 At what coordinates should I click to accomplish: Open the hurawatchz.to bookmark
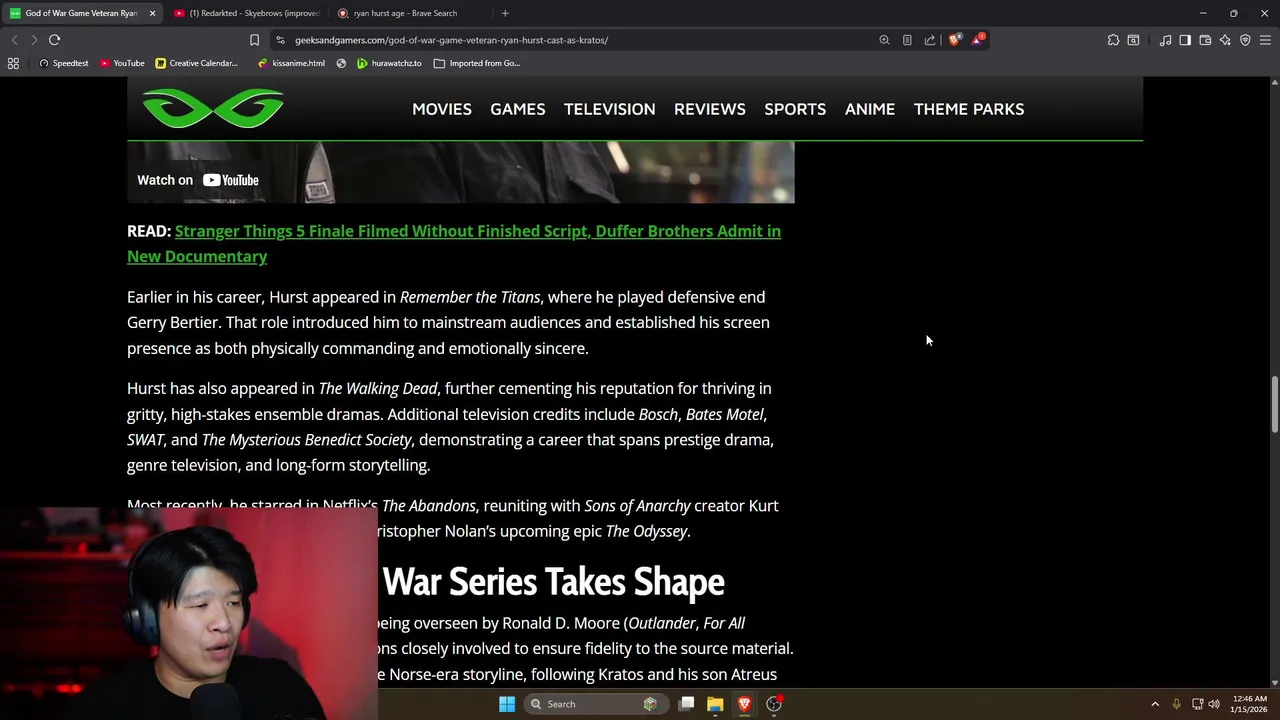click(x=389, y=63)
